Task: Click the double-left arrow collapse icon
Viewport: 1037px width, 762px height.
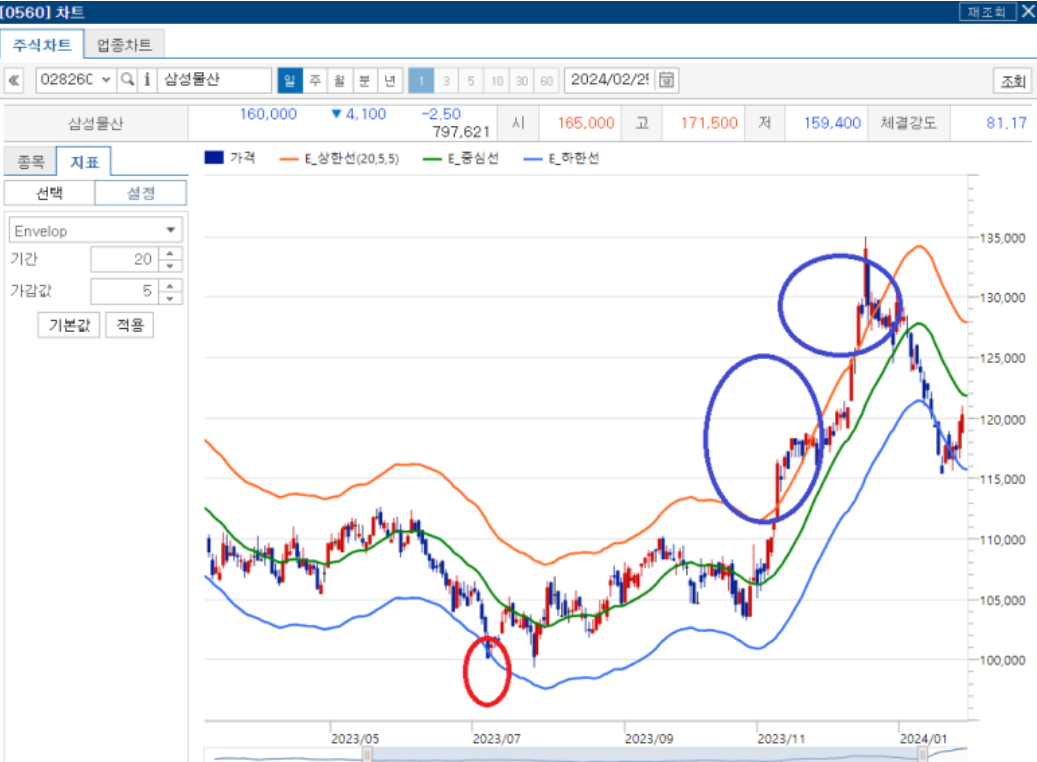Action: tap(14, 81)
